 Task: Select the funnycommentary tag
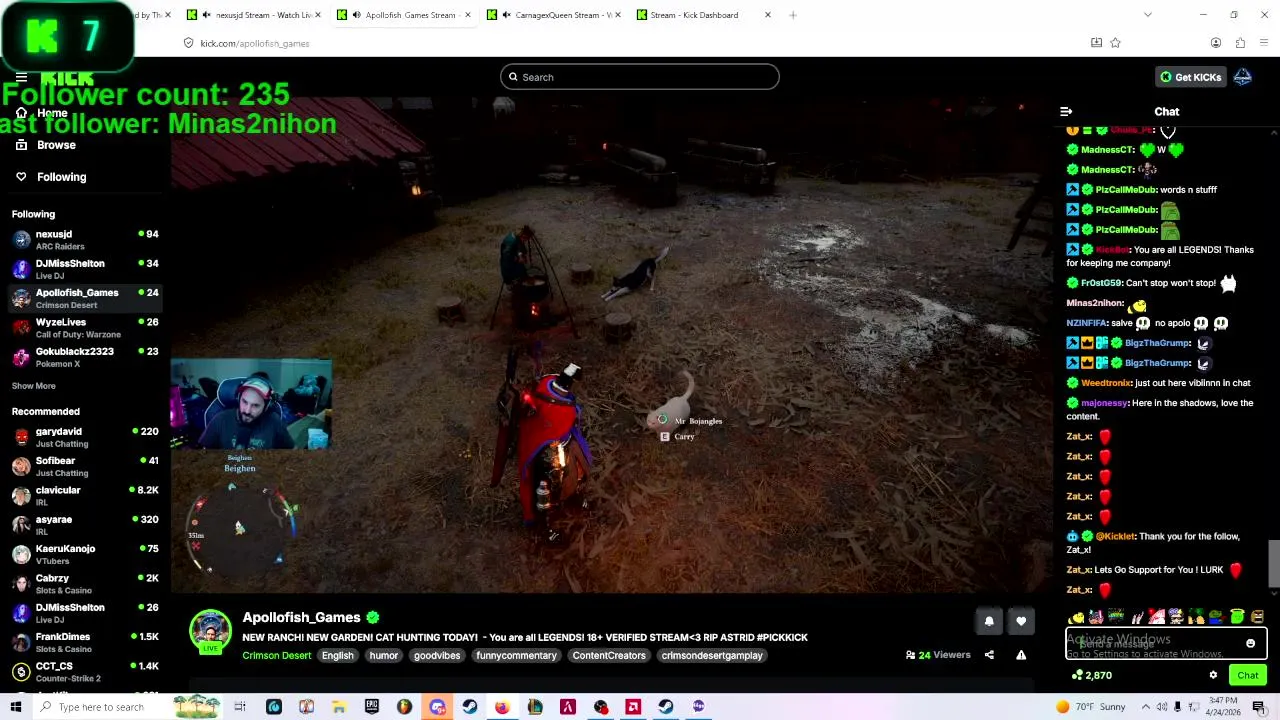(x=516, y=656)
